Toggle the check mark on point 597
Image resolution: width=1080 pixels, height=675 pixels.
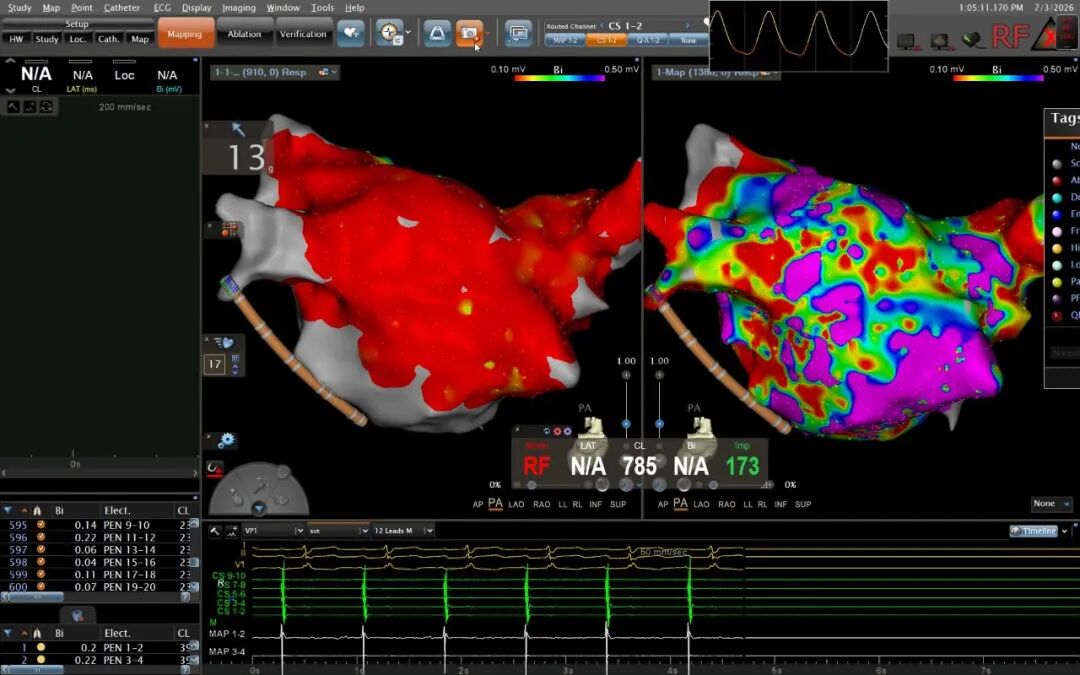pos(41,550)
